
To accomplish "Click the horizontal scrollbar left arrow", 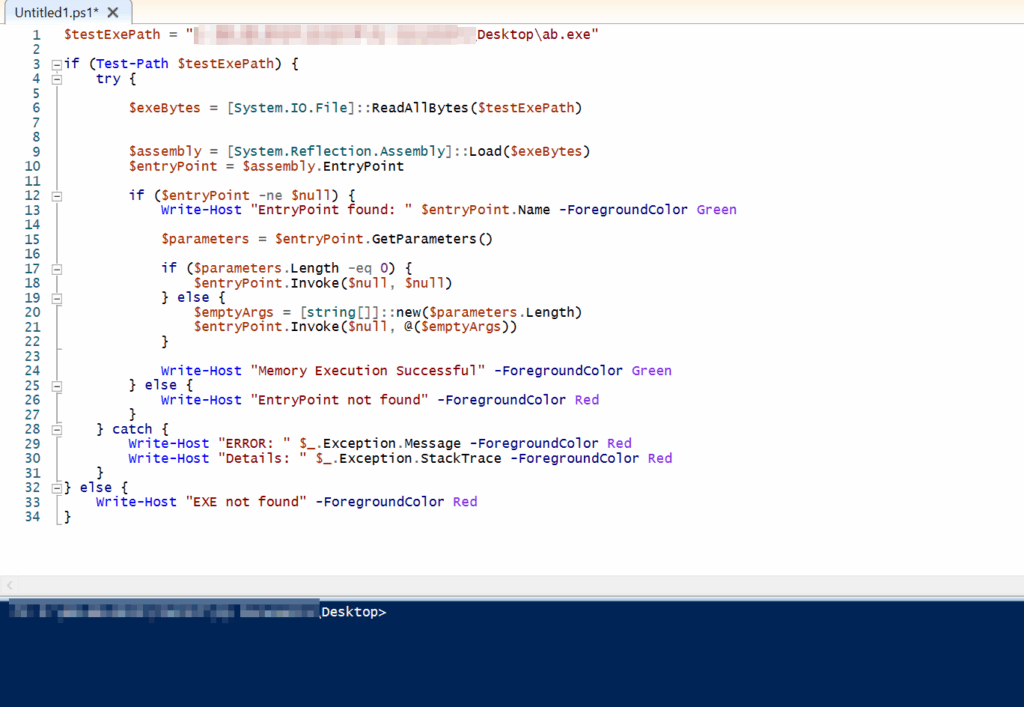I will coord(10,585).
